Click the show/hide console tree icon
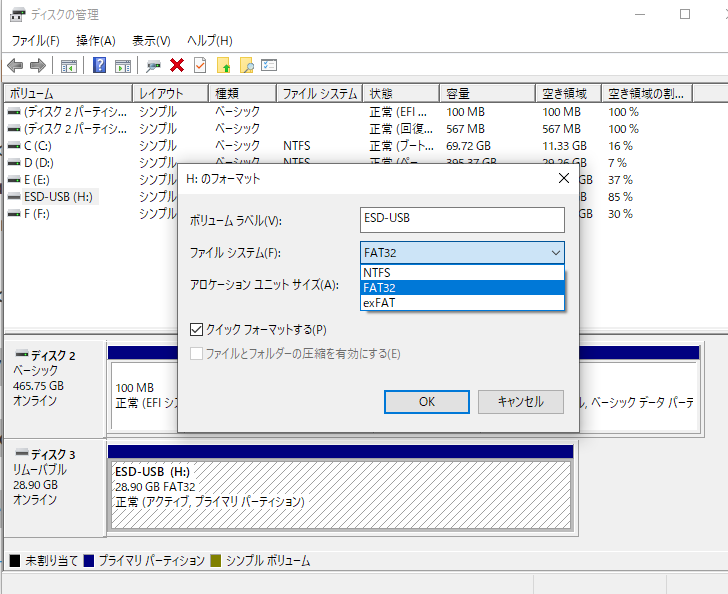Screen dimensions: 728x594 tap(69, 66)
